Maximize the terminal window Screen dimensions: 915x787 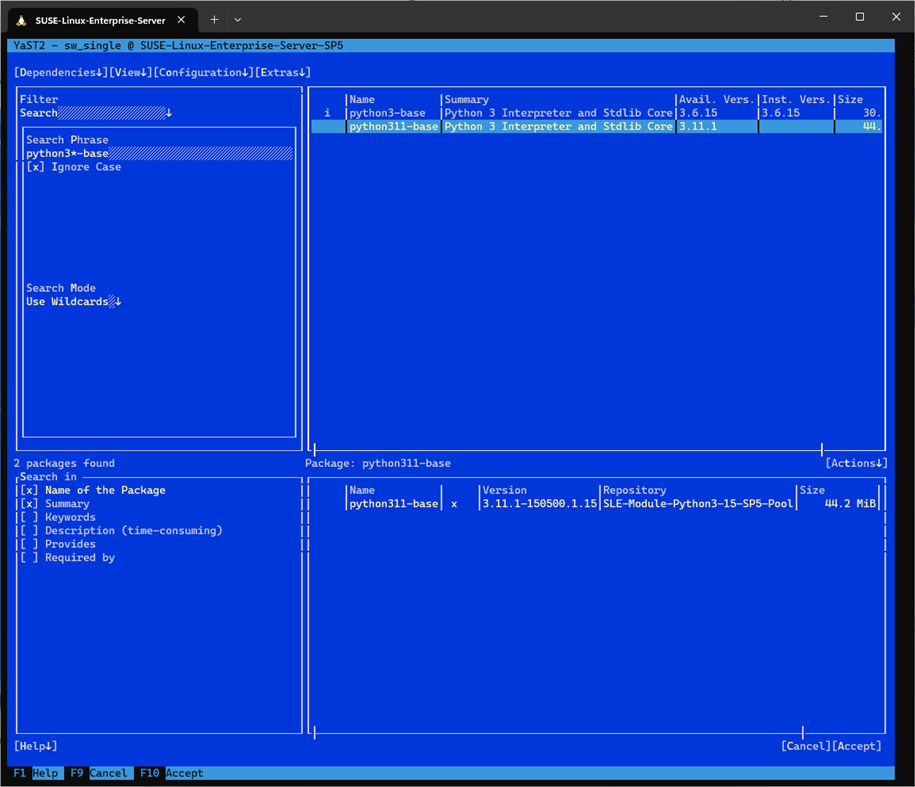860,17
